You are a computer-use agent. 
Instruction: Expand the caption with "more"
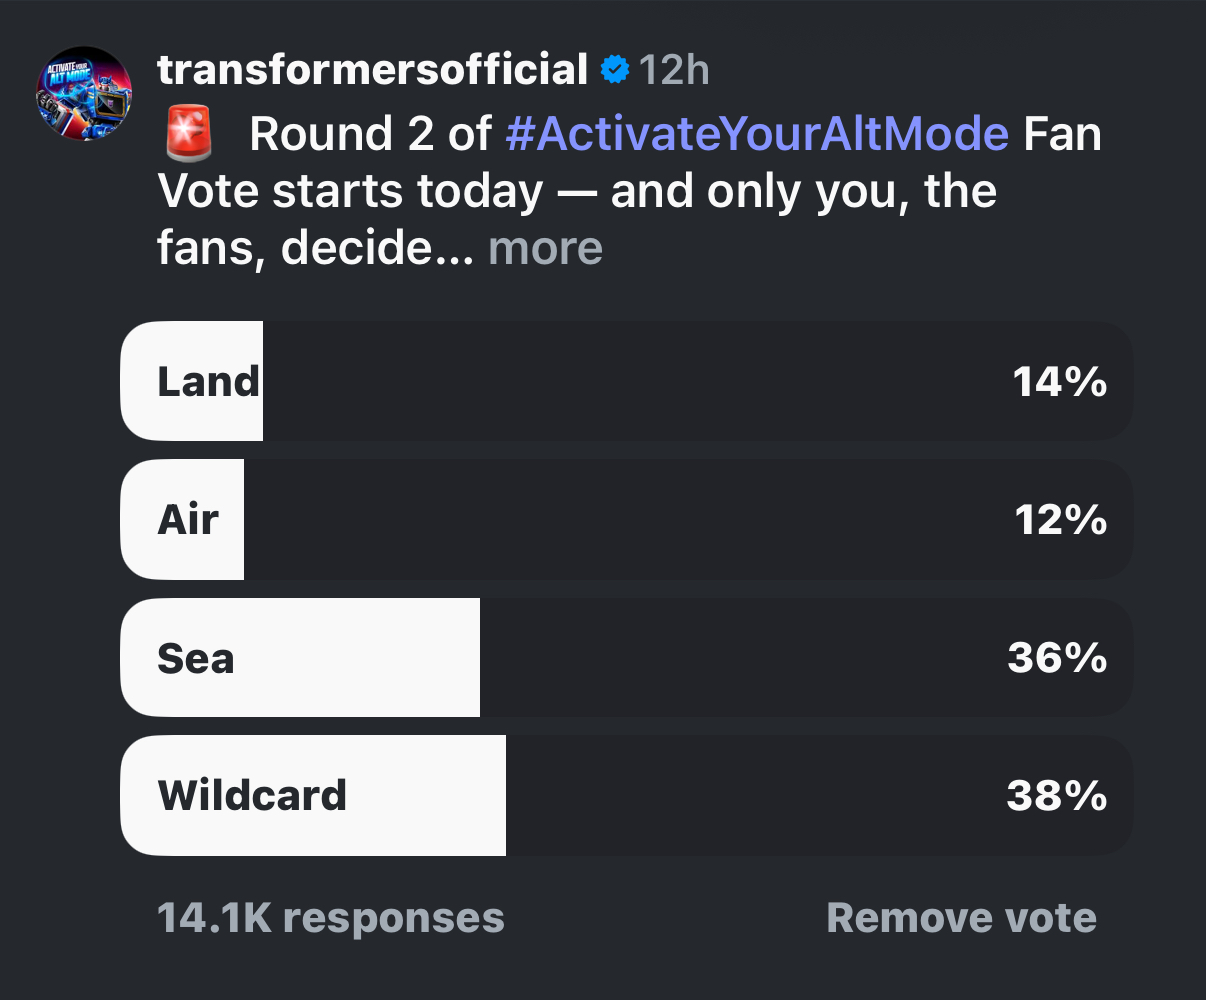pyautogui.click(x=545, y=248)
